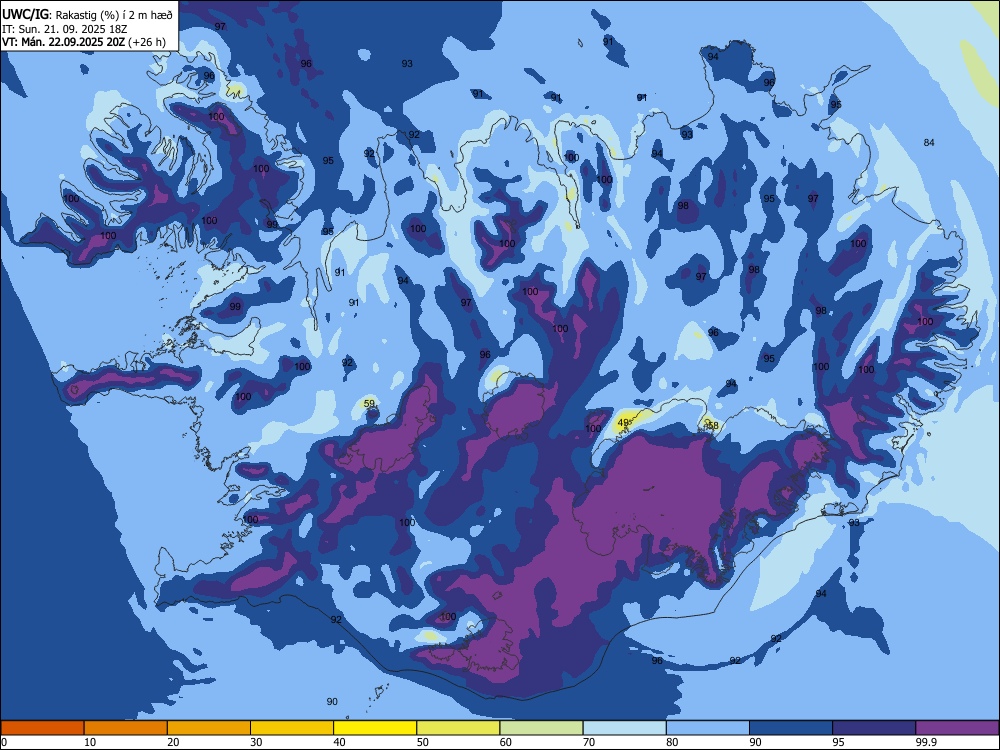The width and height of the screenshot is (1000, 750).
Task: Click the humidity value '84' on the map
Action: point(929,142)
